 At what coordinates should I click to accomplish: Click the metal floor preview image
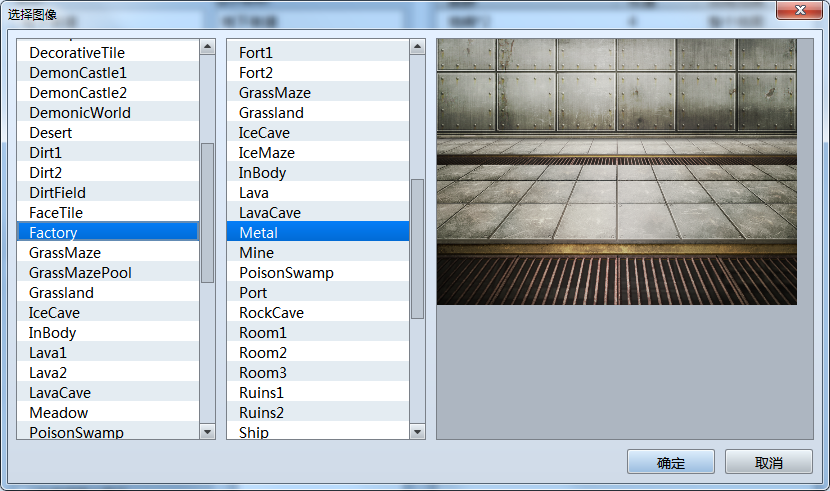617,171
